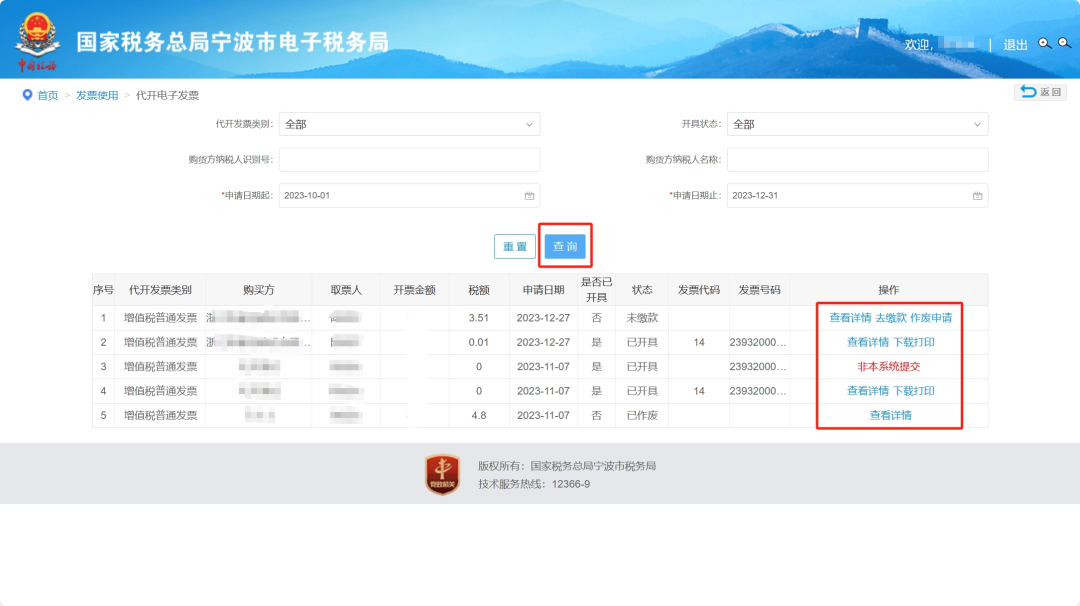Click the 申请日期 column header
The width and height of the screenshot is (1080, 606).
[543, 290]
